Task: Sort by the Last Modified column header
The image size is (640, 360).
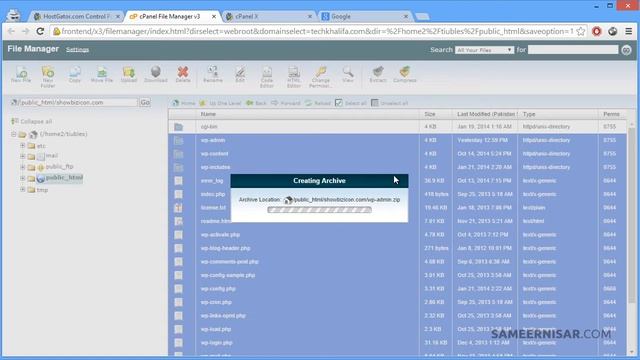Action: 485,114
